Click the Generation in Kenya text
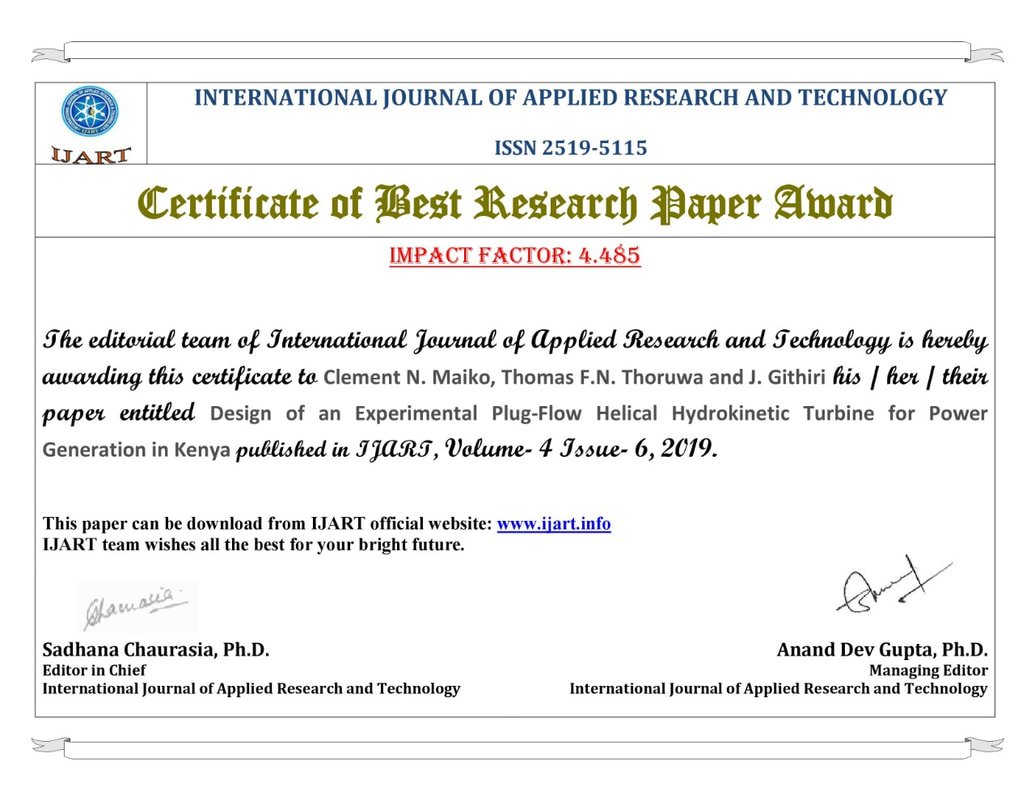The image size is (1035, 800). point(137,450)
